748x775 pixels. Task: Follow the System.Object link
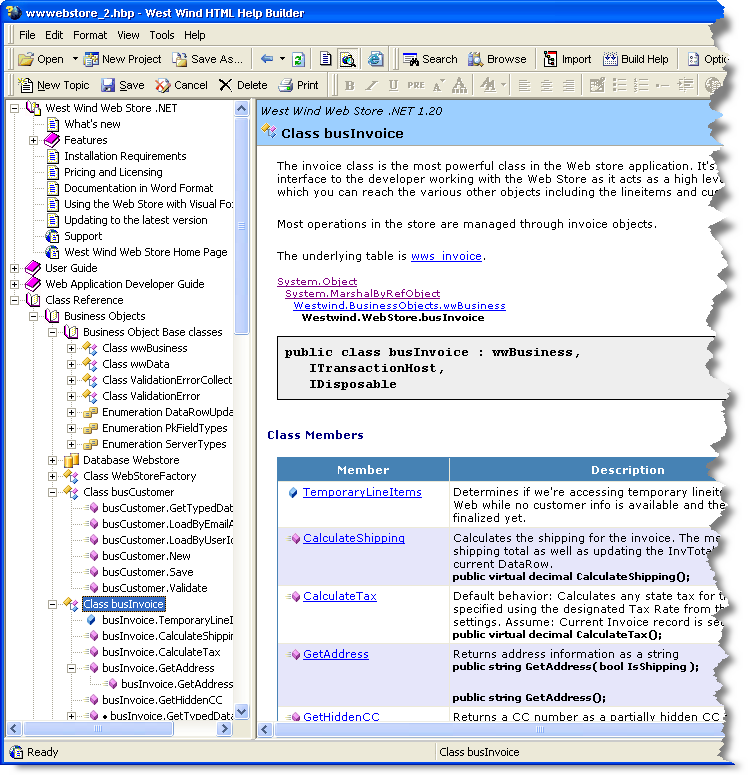click(x=317, y=281)
